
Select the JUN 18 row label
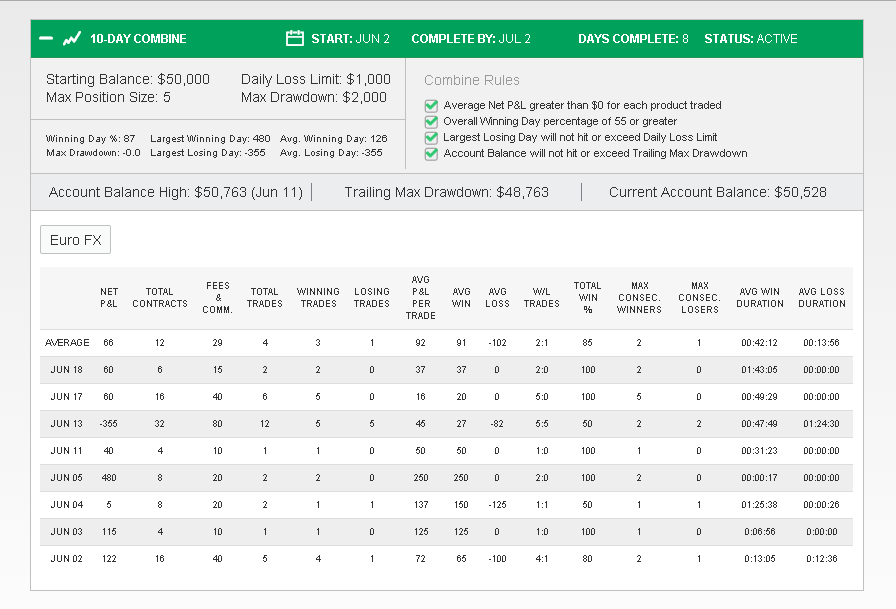tap(66, 370)
